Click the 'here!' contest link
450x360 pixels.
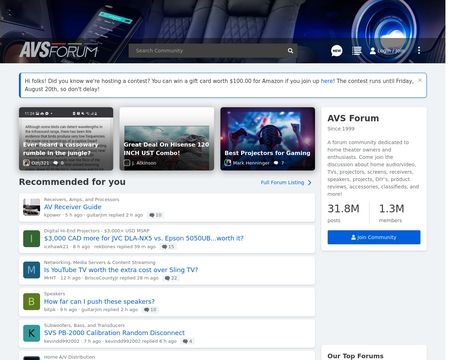pos(328,81)
